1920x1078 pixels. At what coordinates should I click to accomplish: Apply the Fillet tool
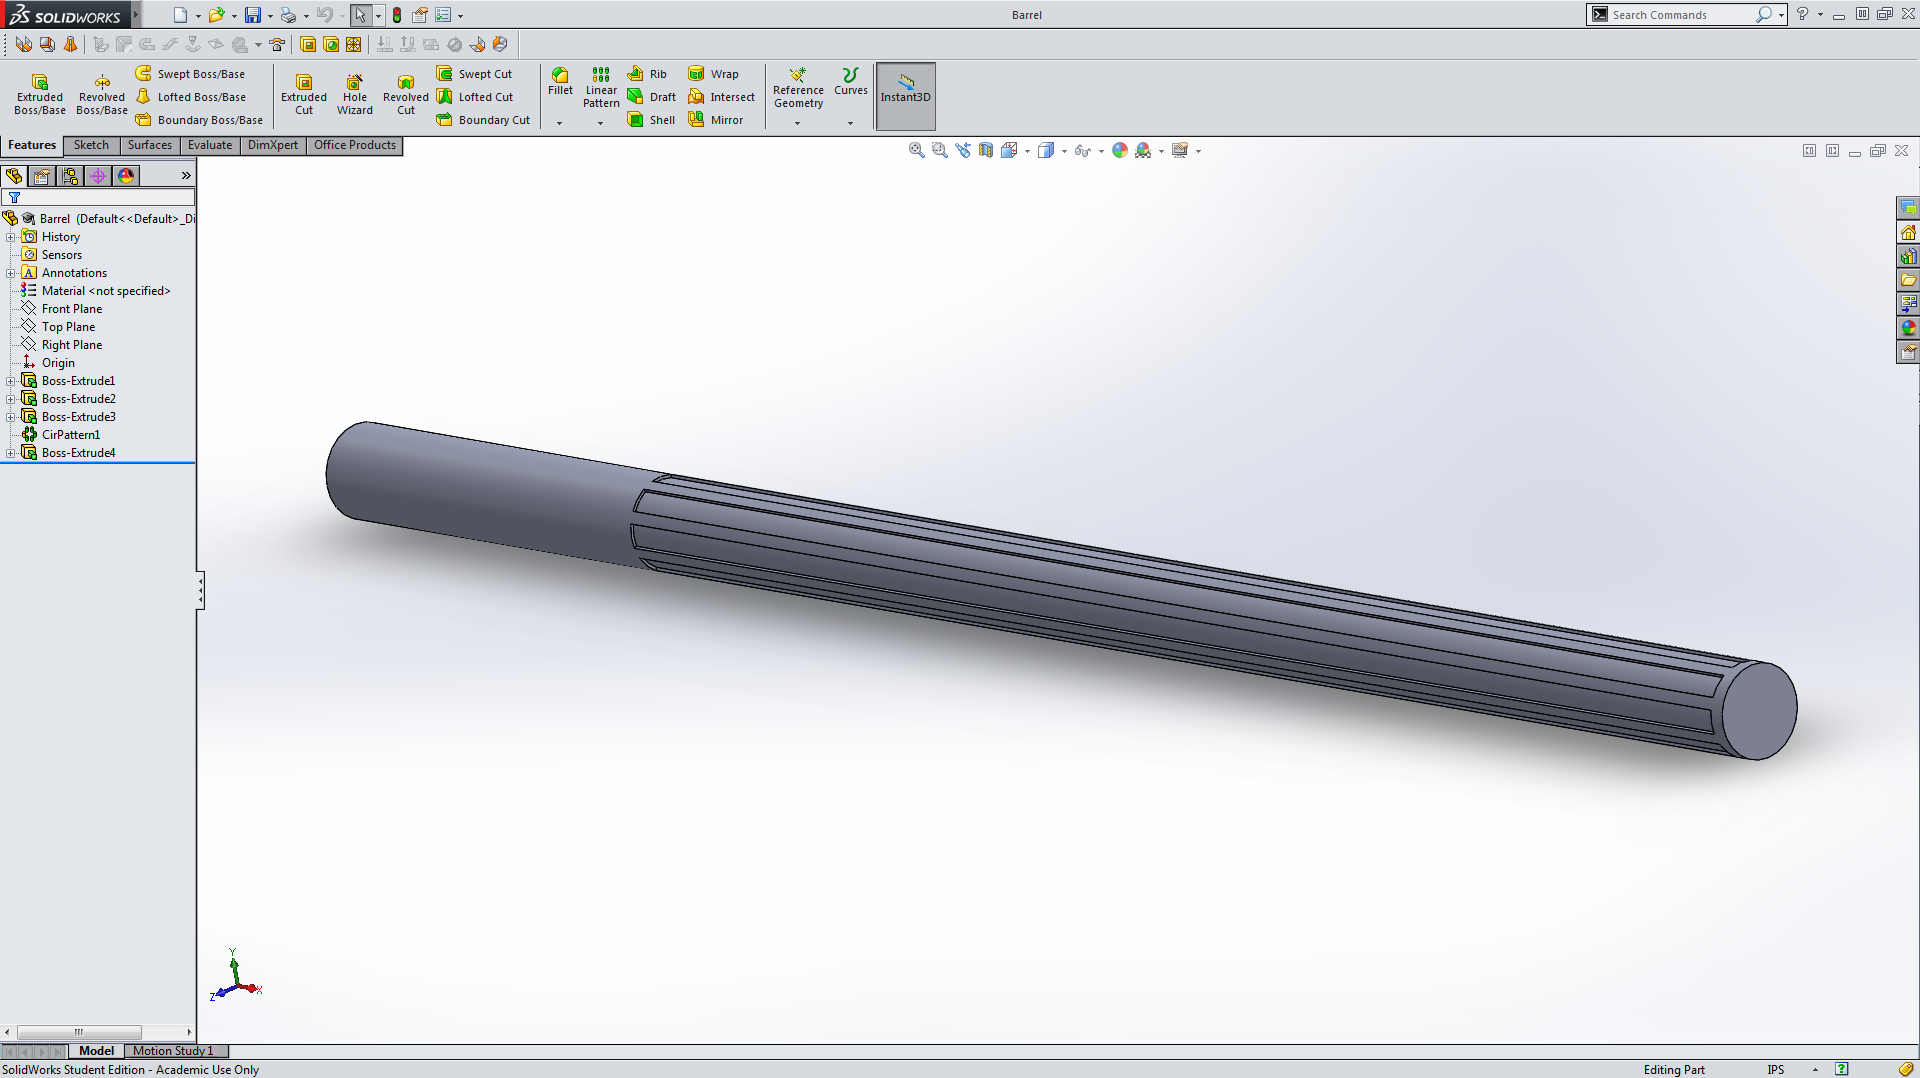coord(560,82)
